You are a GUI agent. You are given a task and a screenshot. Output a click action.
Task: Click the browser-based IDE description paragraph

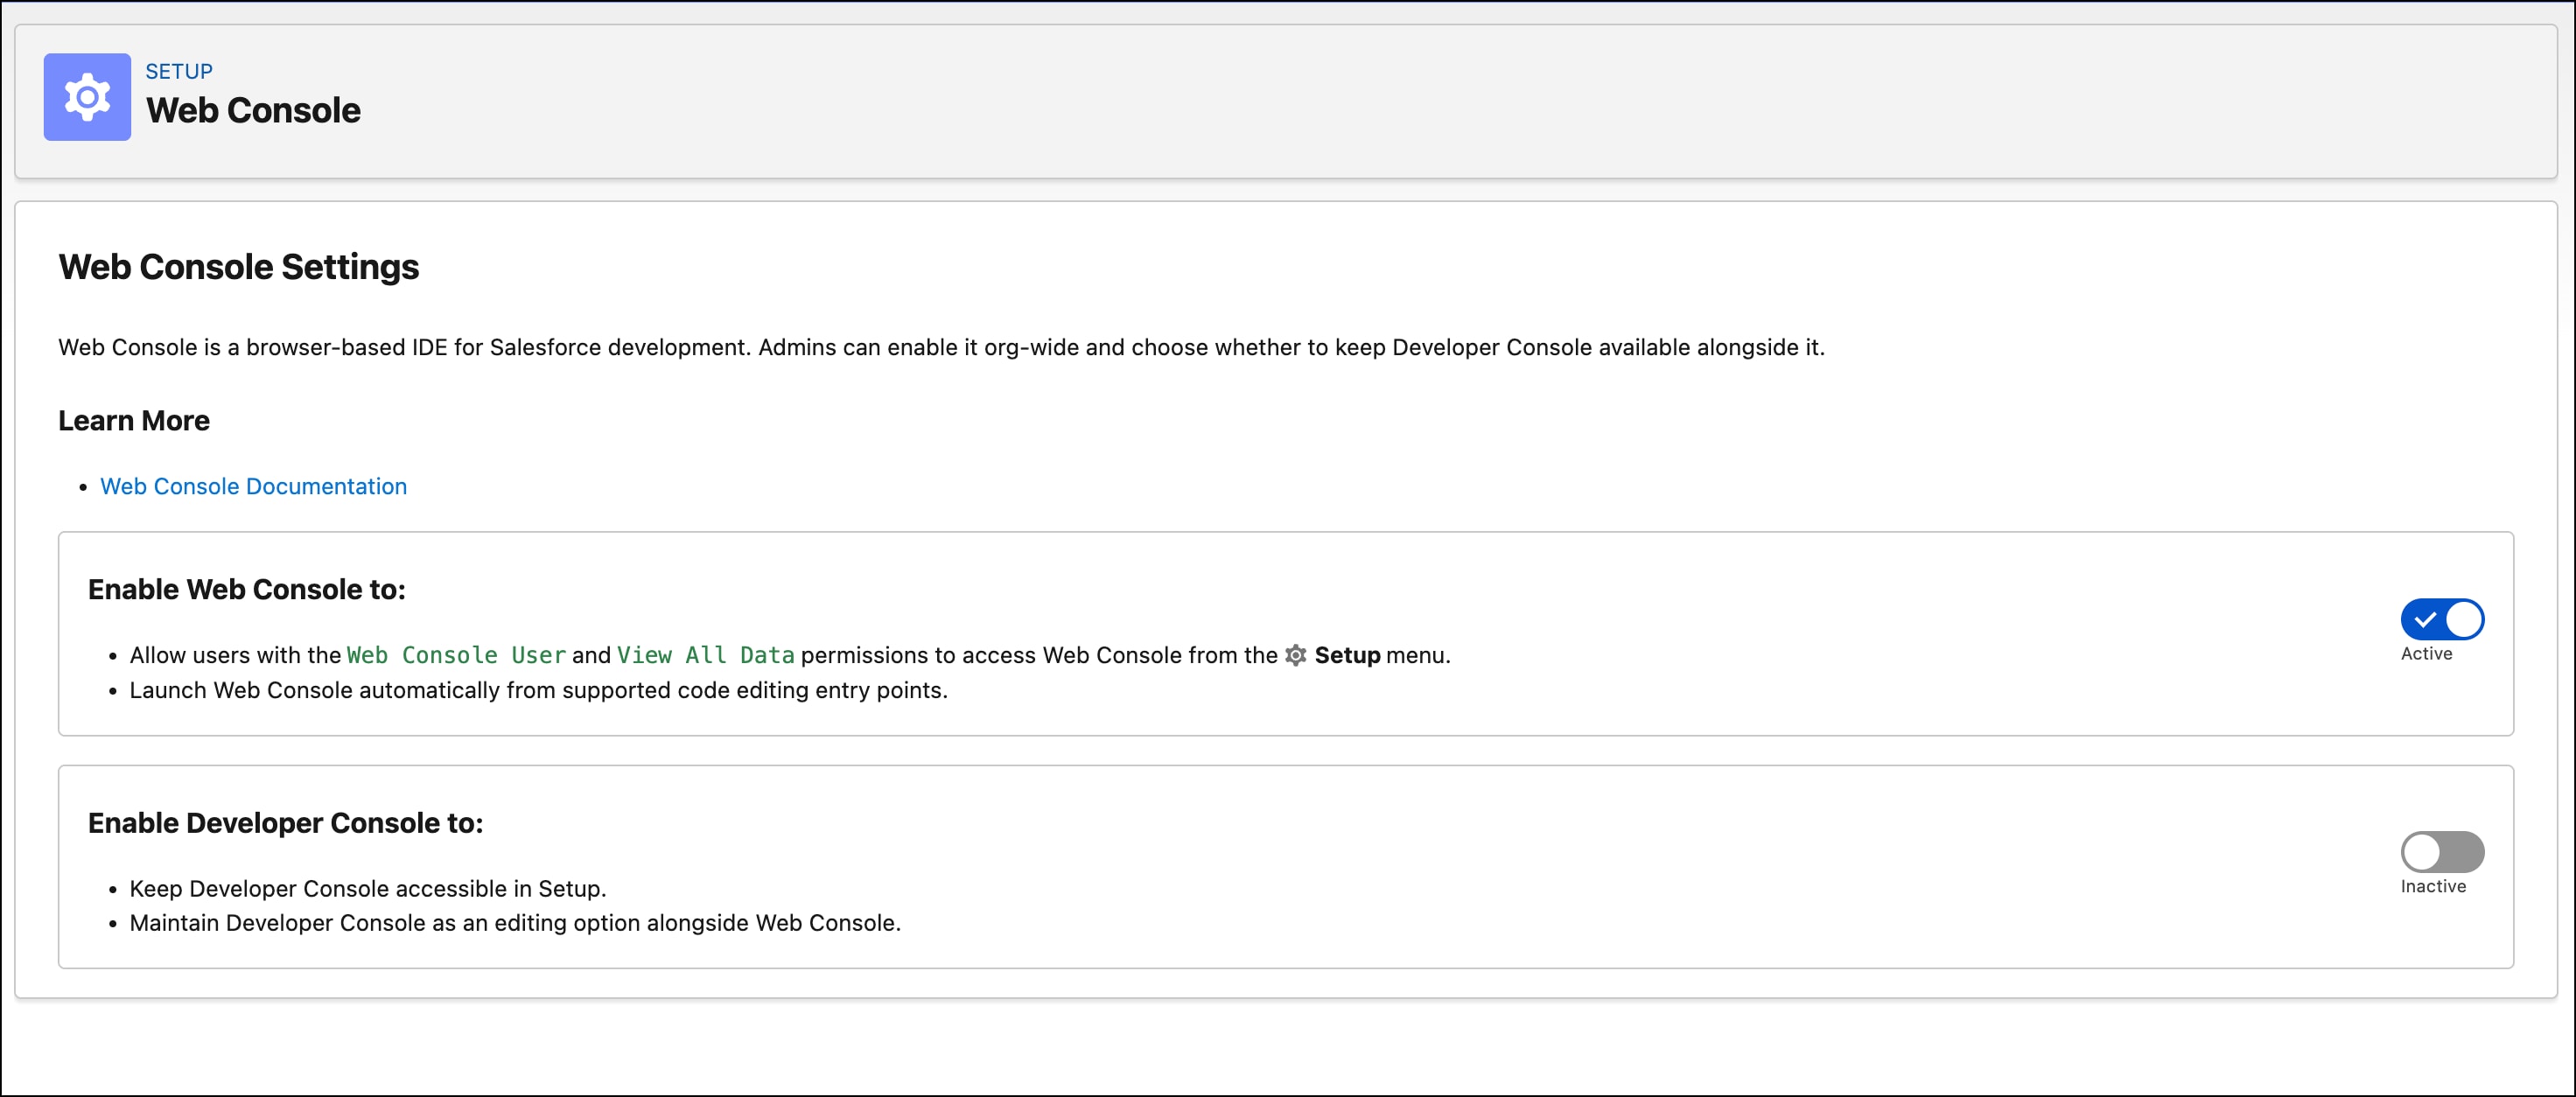(x=941, y=347)
